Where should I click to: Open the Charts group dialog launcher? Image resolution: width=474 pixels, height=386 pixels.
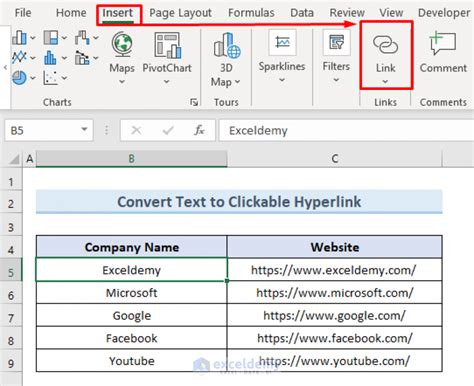[194, 102]
